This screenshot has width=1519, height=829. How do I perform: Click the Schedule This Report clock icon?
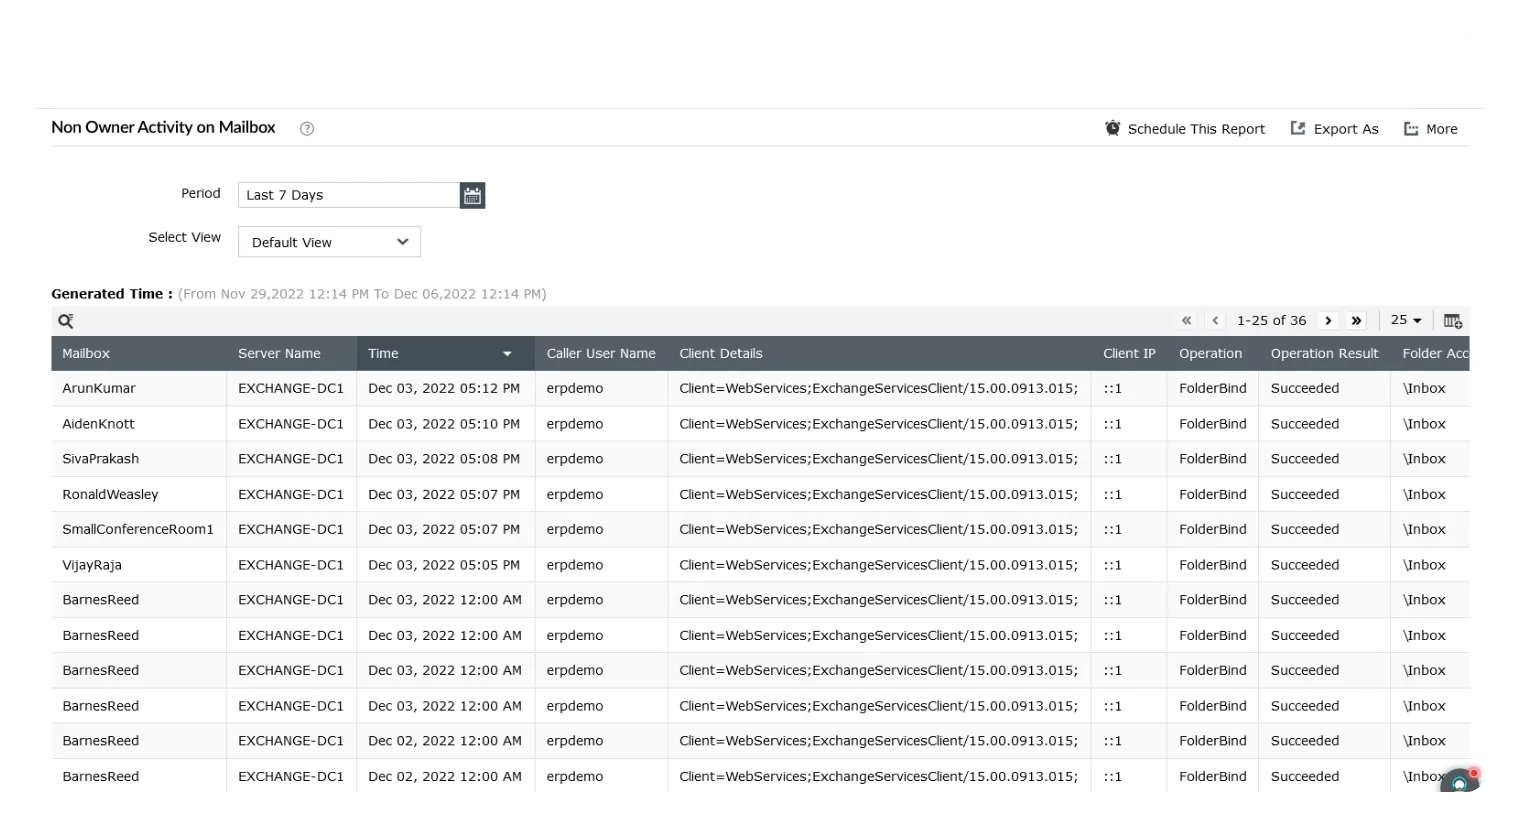coord(1112,128)
